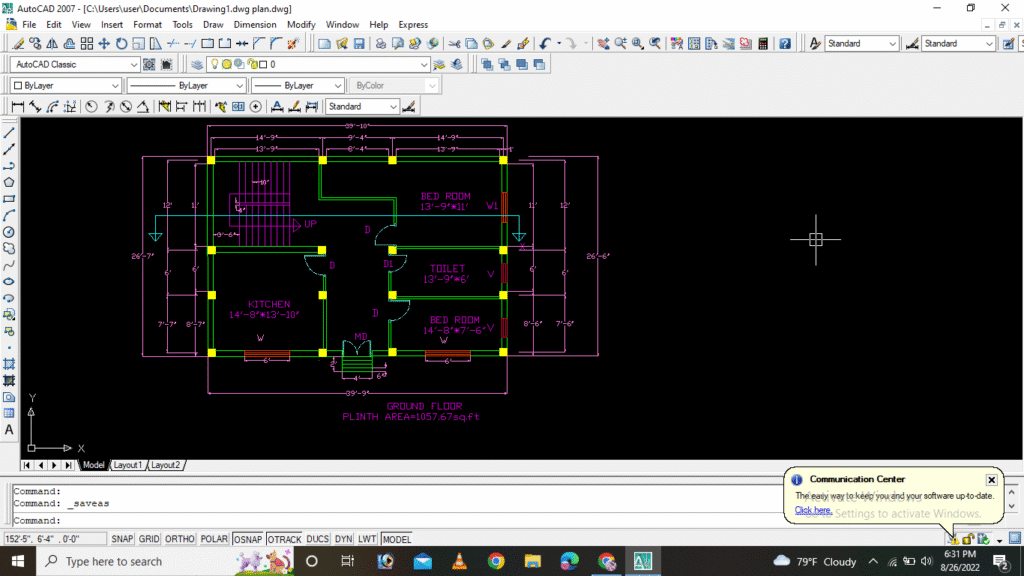Close the Communication Center balloon
The image size is (1024, 576).
[x=991, y=480]
